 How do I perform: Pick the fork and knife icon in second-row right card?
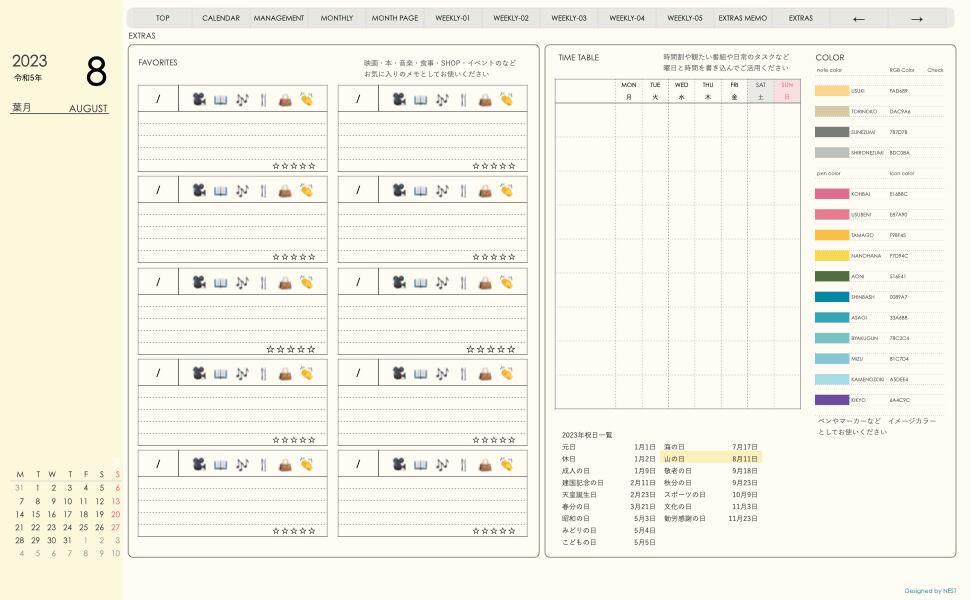[463, 190]
